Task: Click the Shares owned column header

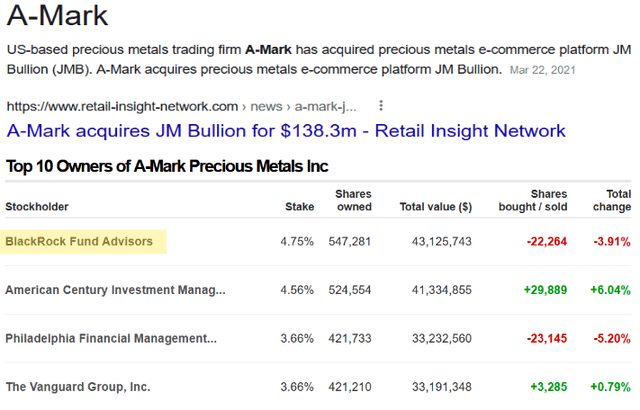Action: (x=353, y=200)
